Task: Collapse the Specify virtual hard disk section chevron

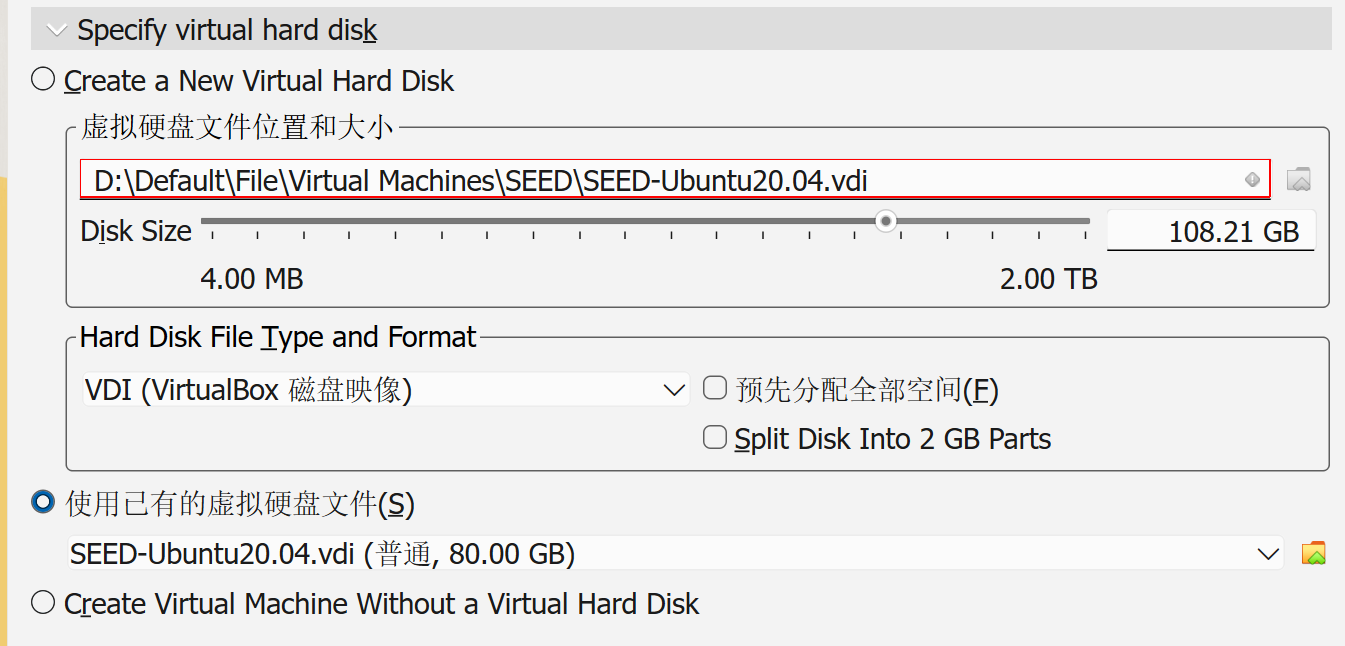Action: click(56, 31)
